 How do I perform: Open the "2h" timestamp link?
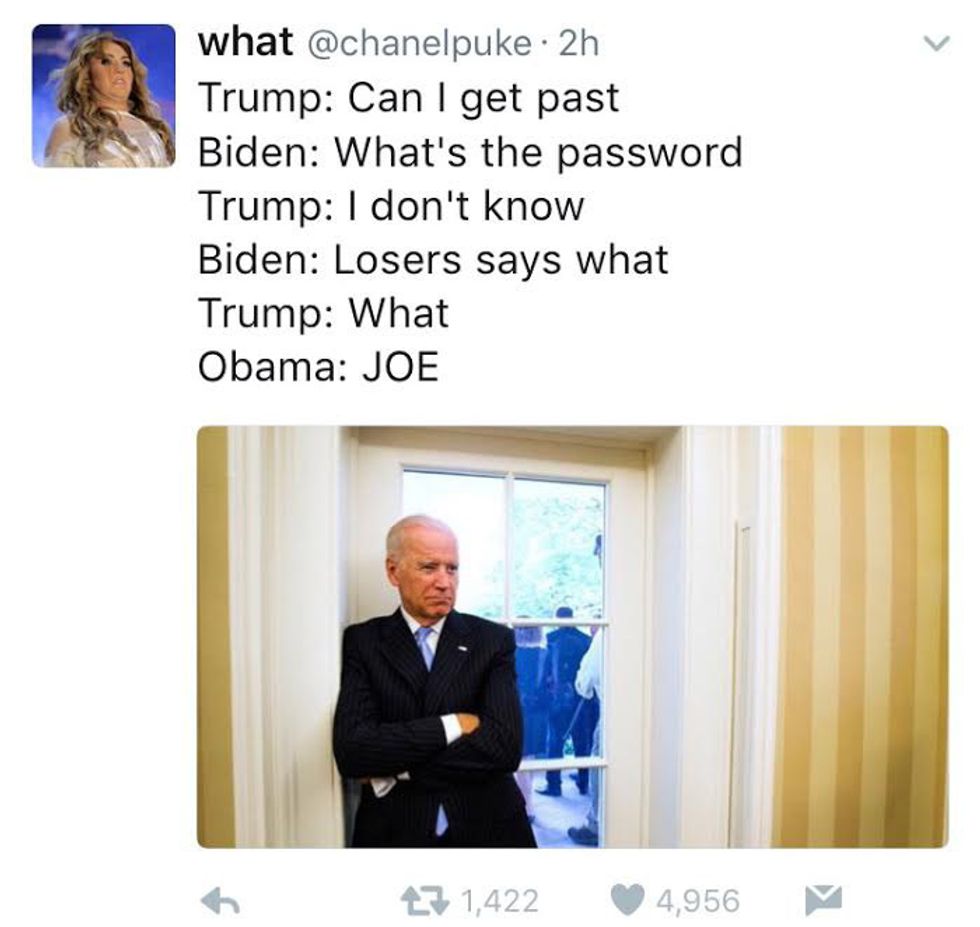pos(579,43)
